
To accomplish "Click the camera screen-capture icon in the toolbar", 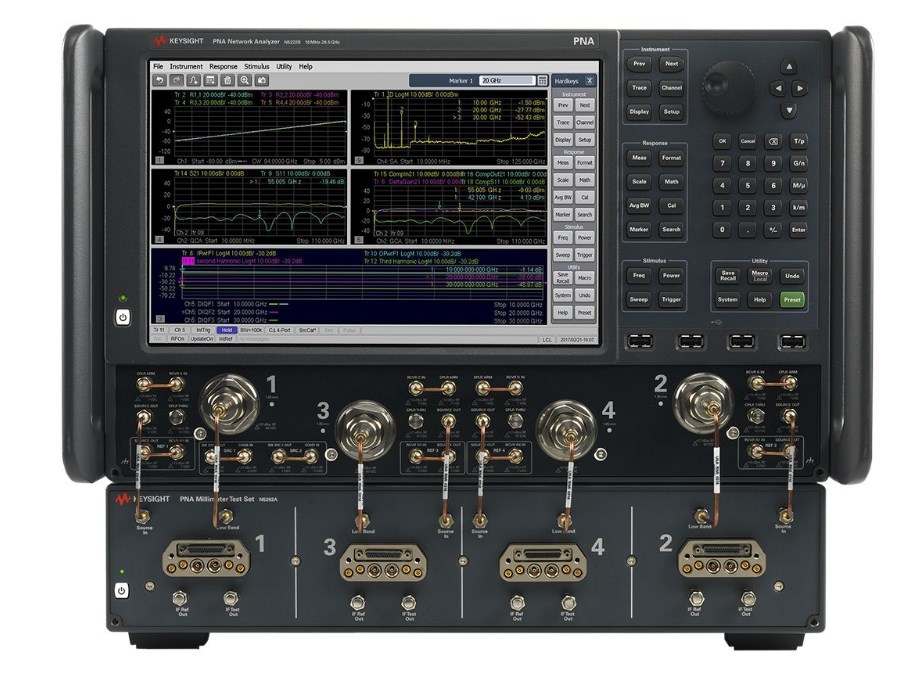I will [x=262, y=80].
